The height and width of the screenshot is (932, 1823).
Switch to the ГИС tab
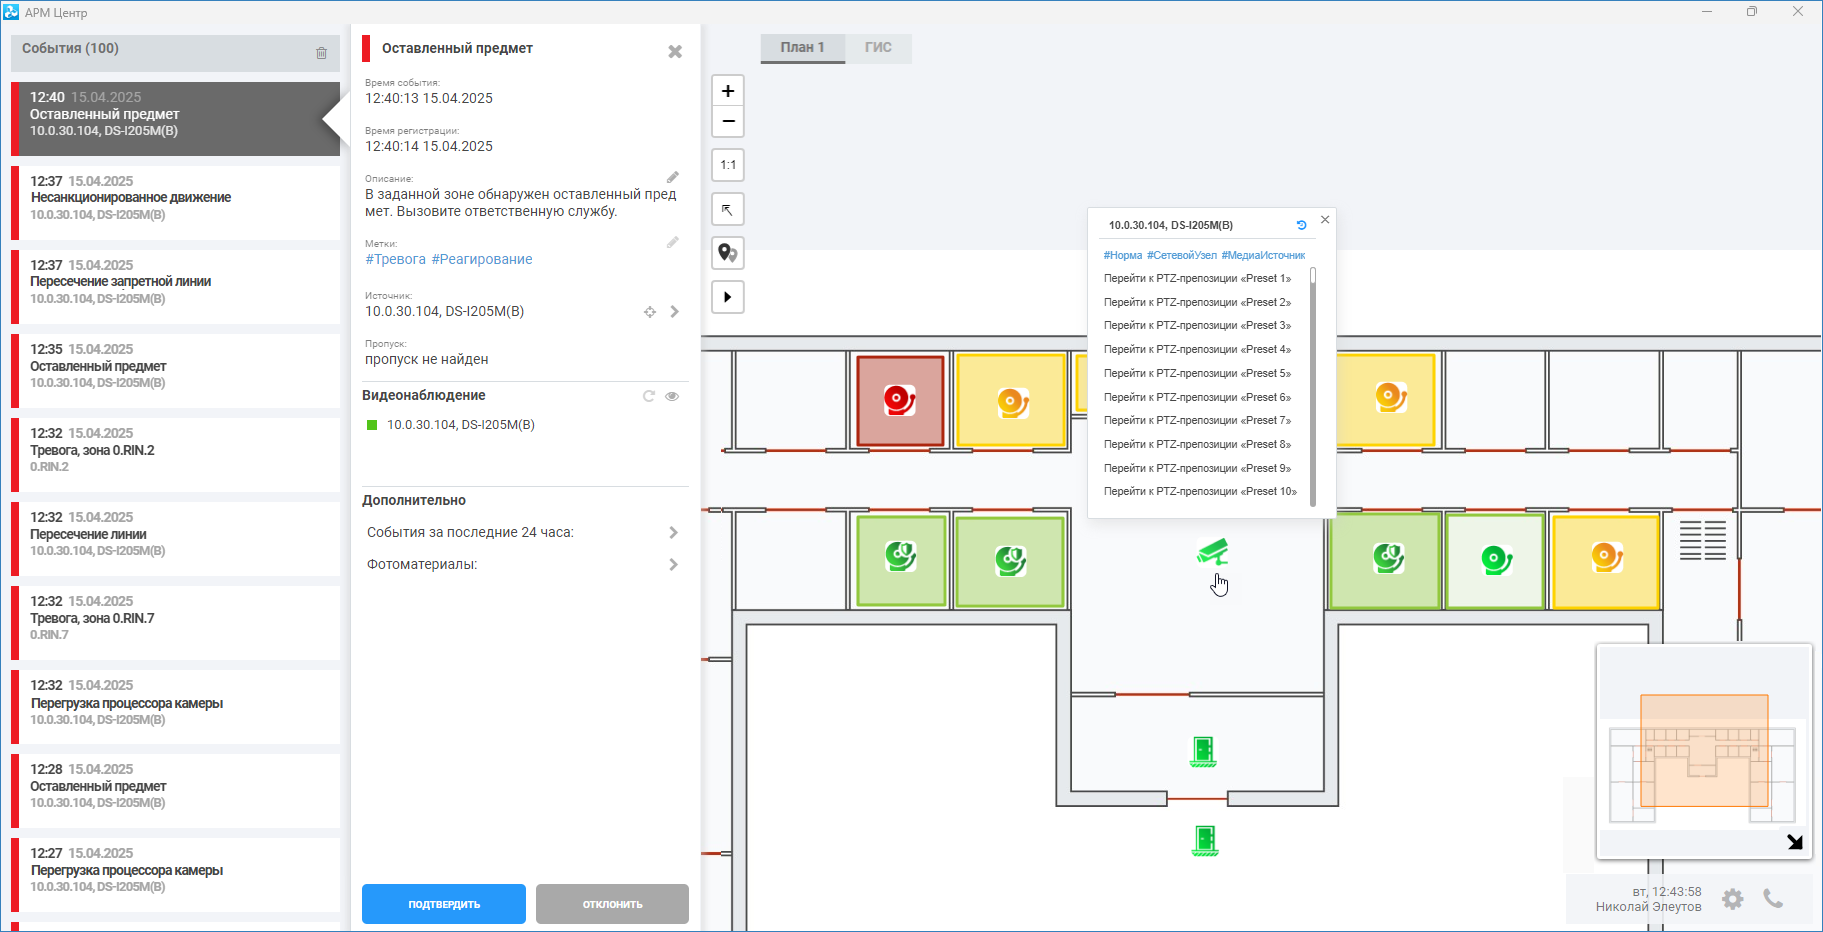878,48
